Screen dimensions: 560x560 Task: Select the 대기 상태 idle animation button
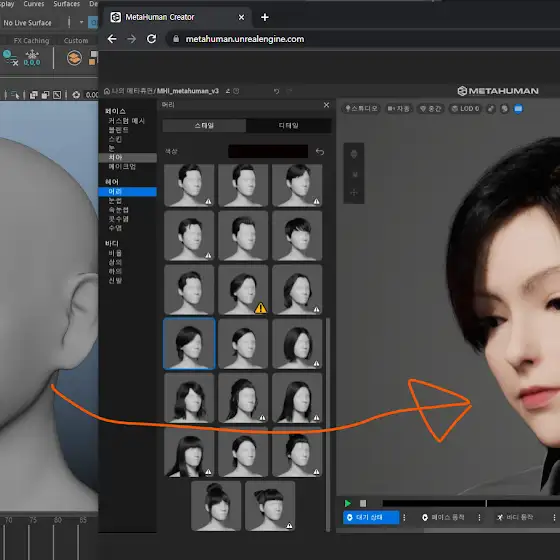pyautogui.click(x=371, y=518)
